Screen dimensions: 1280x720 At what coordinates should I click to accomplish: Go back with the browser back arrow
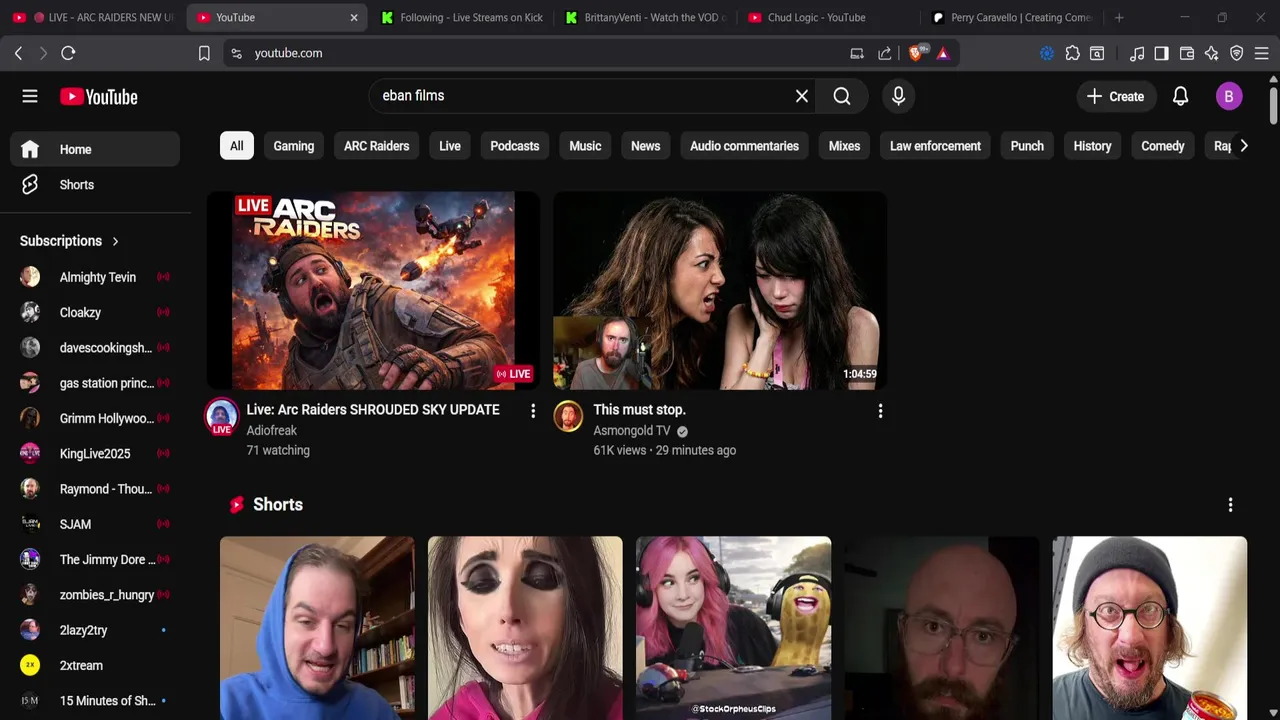(x=18, y=53)
